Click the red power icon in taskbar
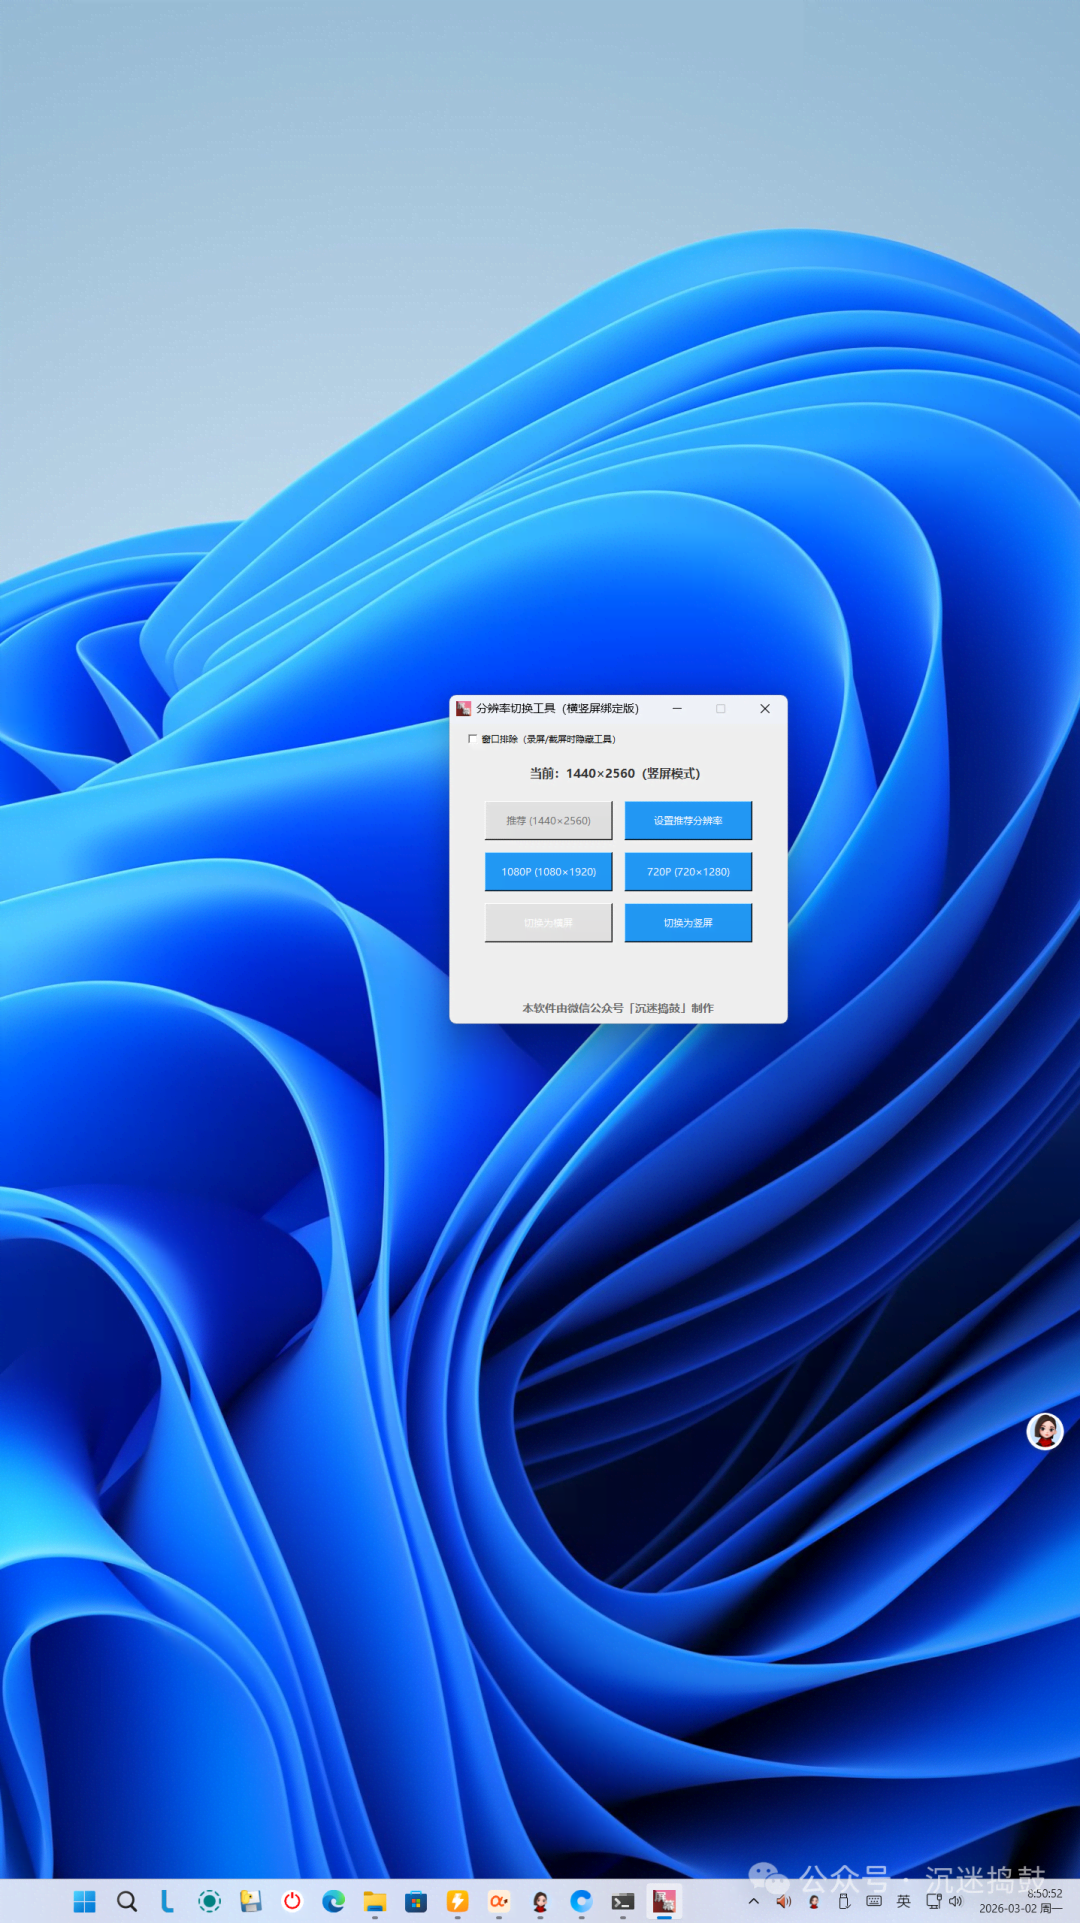Screen dimensions: 1080x1923 (x=292, y=1901)
